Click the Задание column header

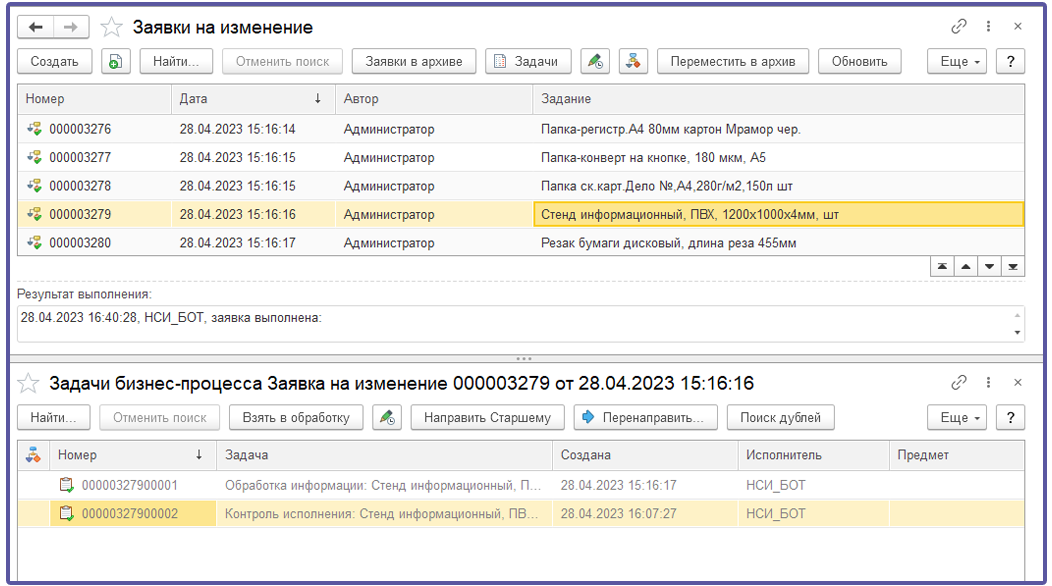click(778, 99)
